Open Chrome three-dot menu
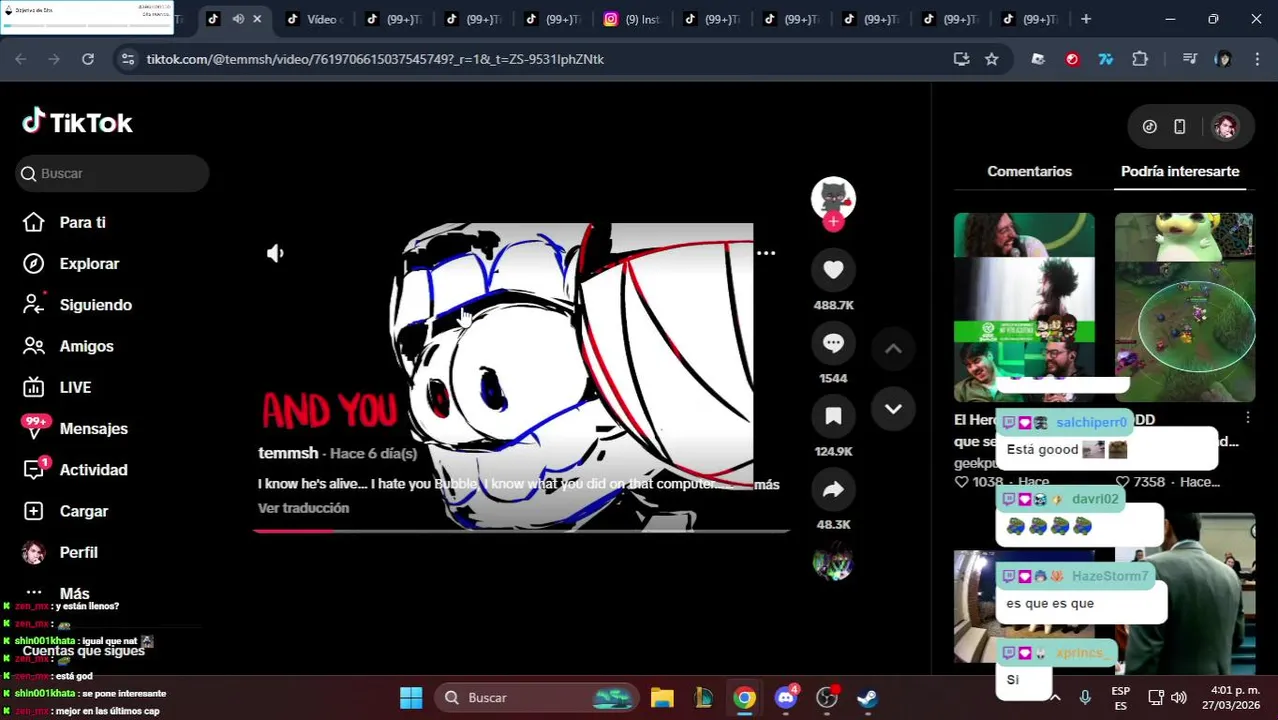 1256,59
